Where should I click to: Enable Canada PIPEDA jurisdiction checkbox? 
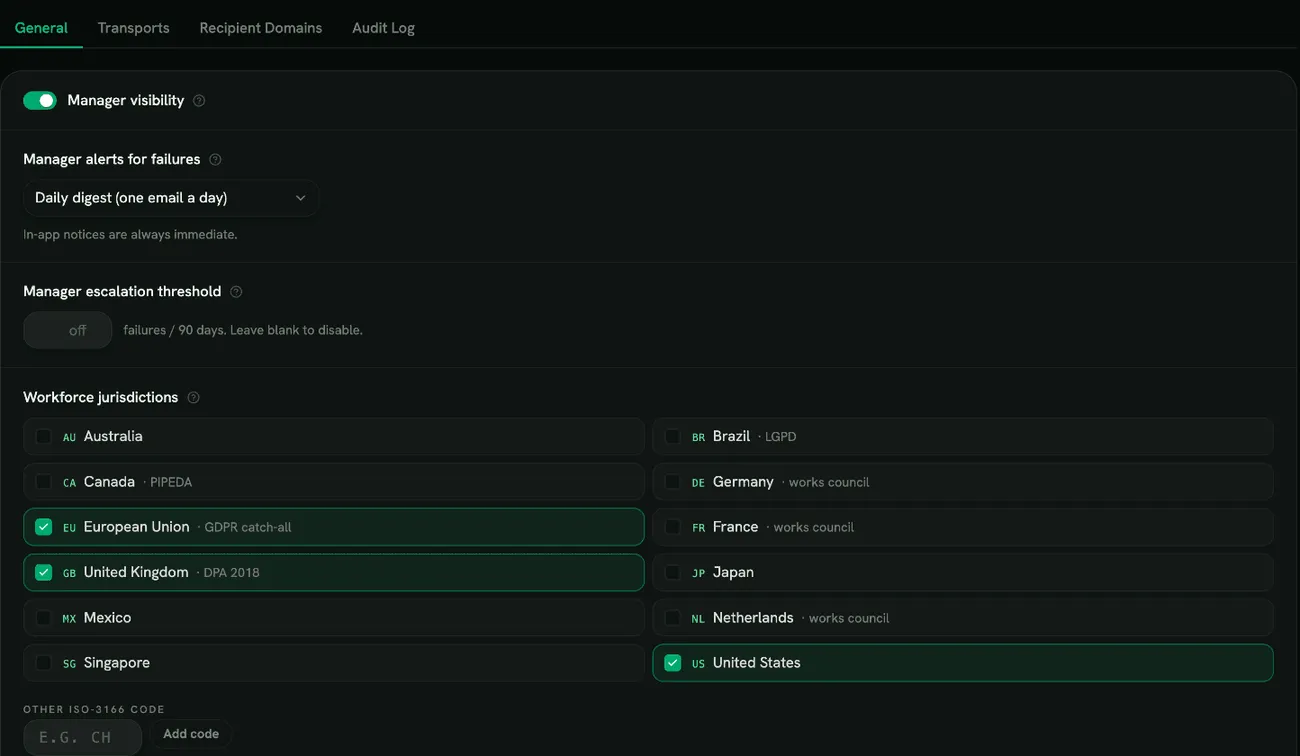44,482
